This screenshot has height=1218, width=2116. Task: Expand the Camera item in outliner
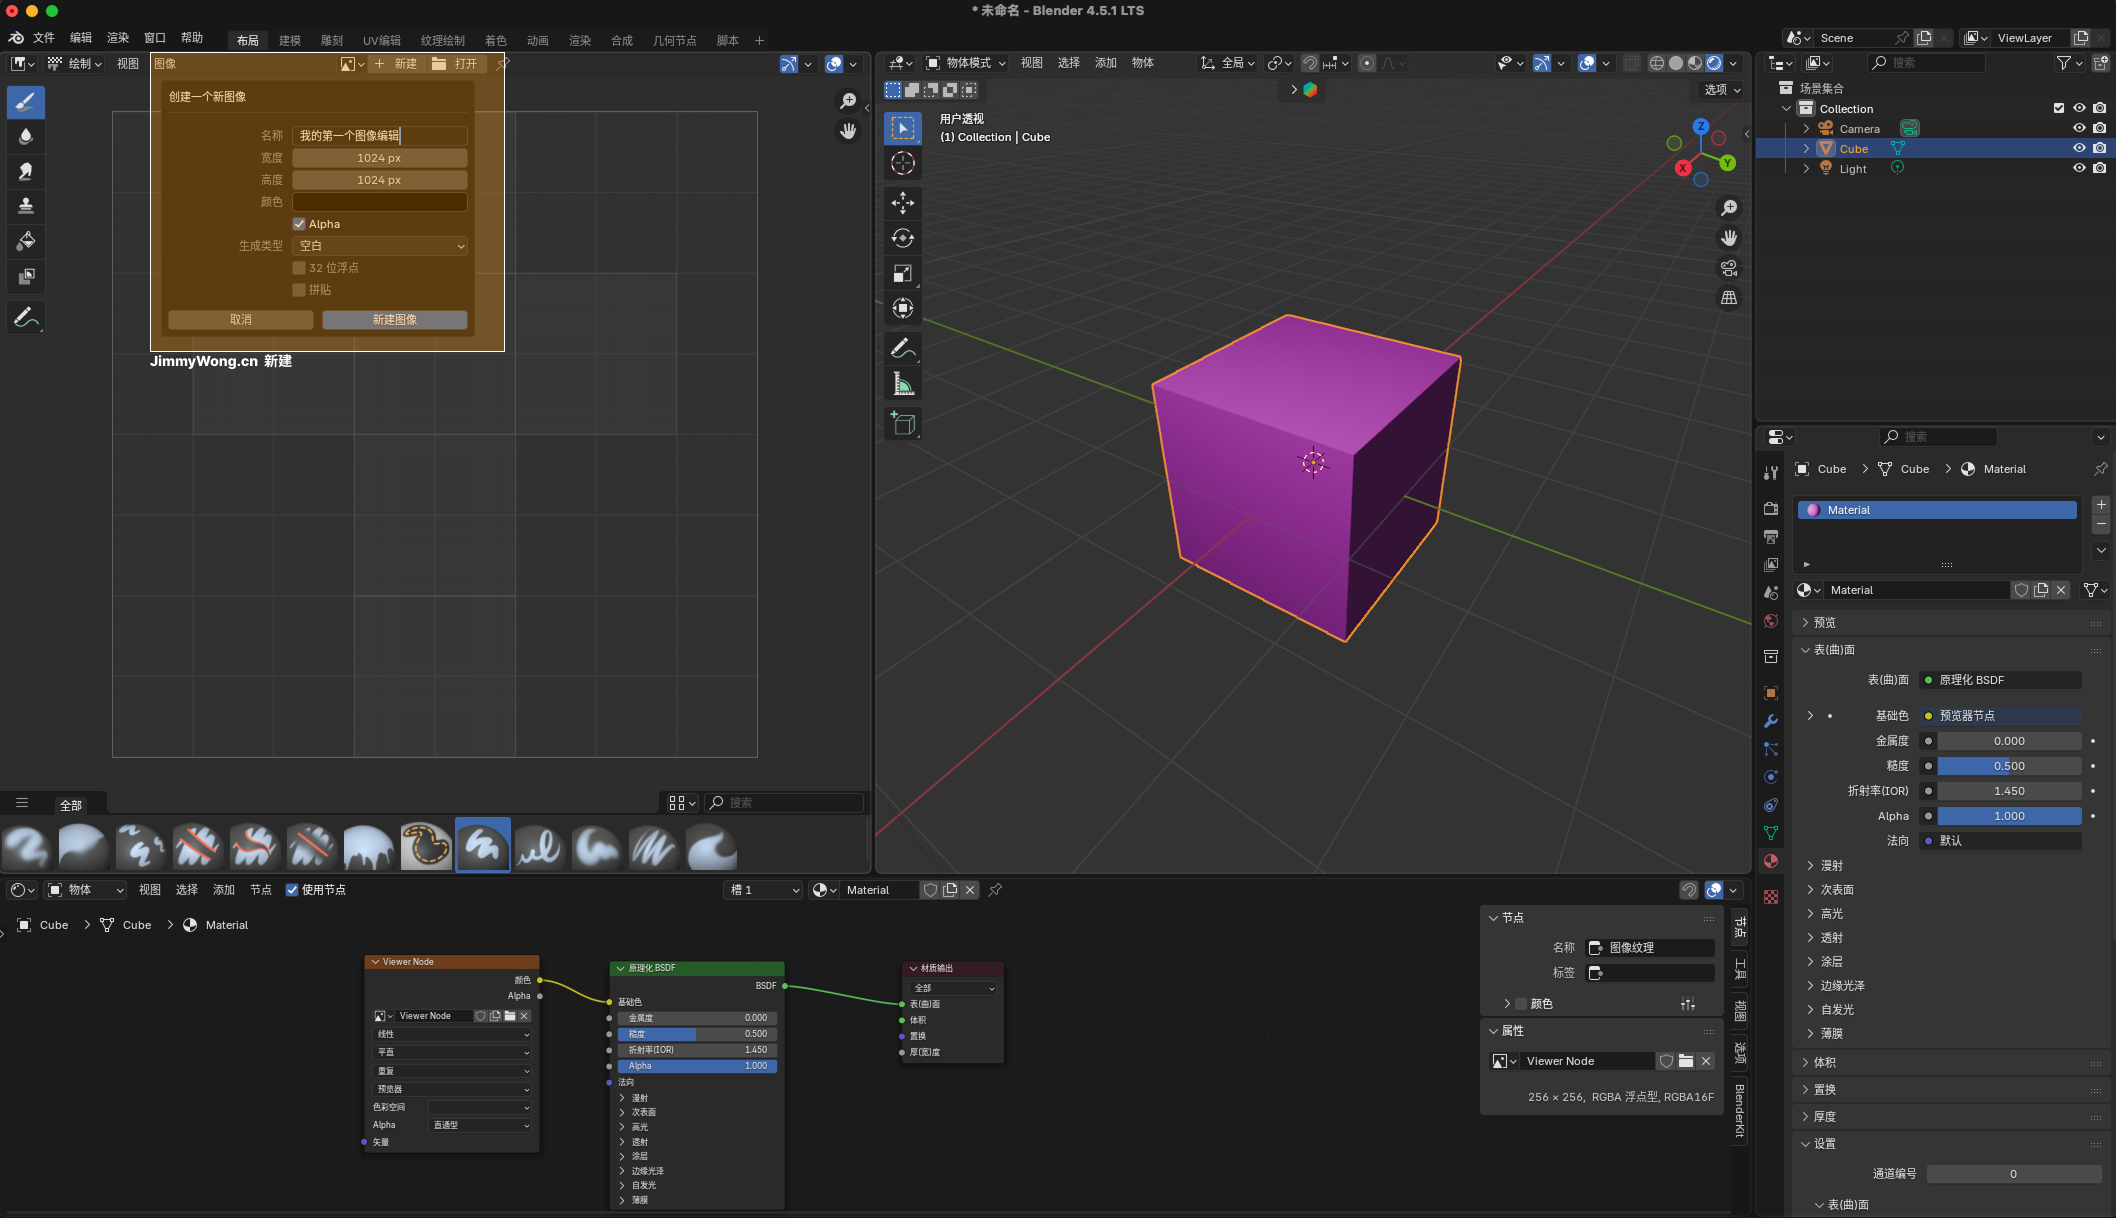[x=1806, y=129]
